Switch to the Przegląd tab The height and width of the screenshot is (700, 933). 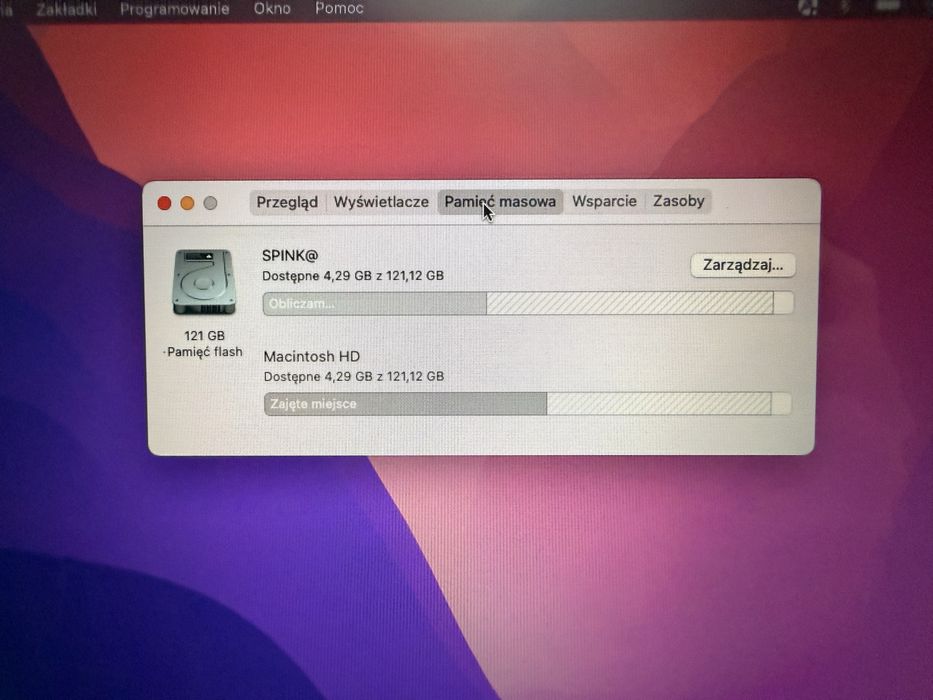pyautogui.click(x=287, y=202)
